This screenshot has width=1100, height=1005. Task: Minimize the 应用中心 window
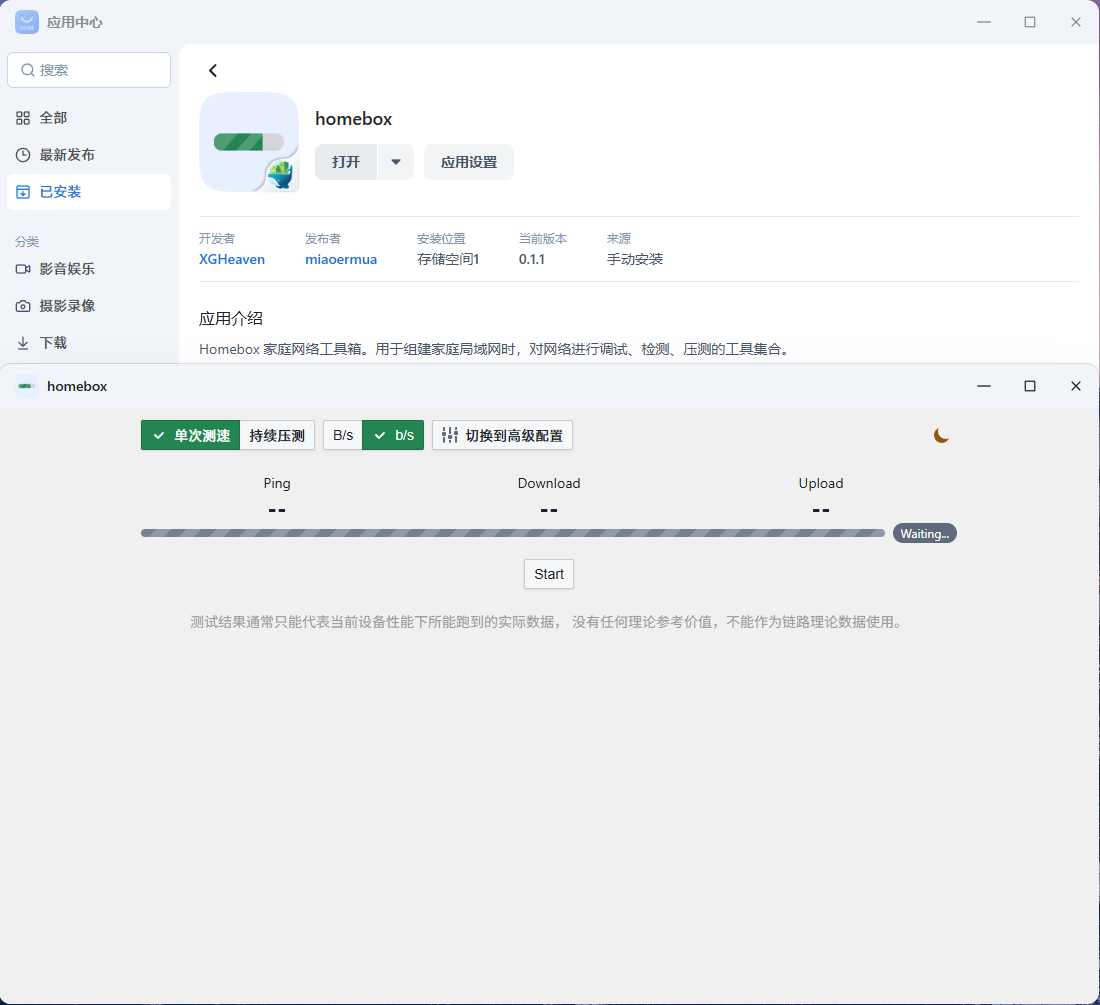984,22
